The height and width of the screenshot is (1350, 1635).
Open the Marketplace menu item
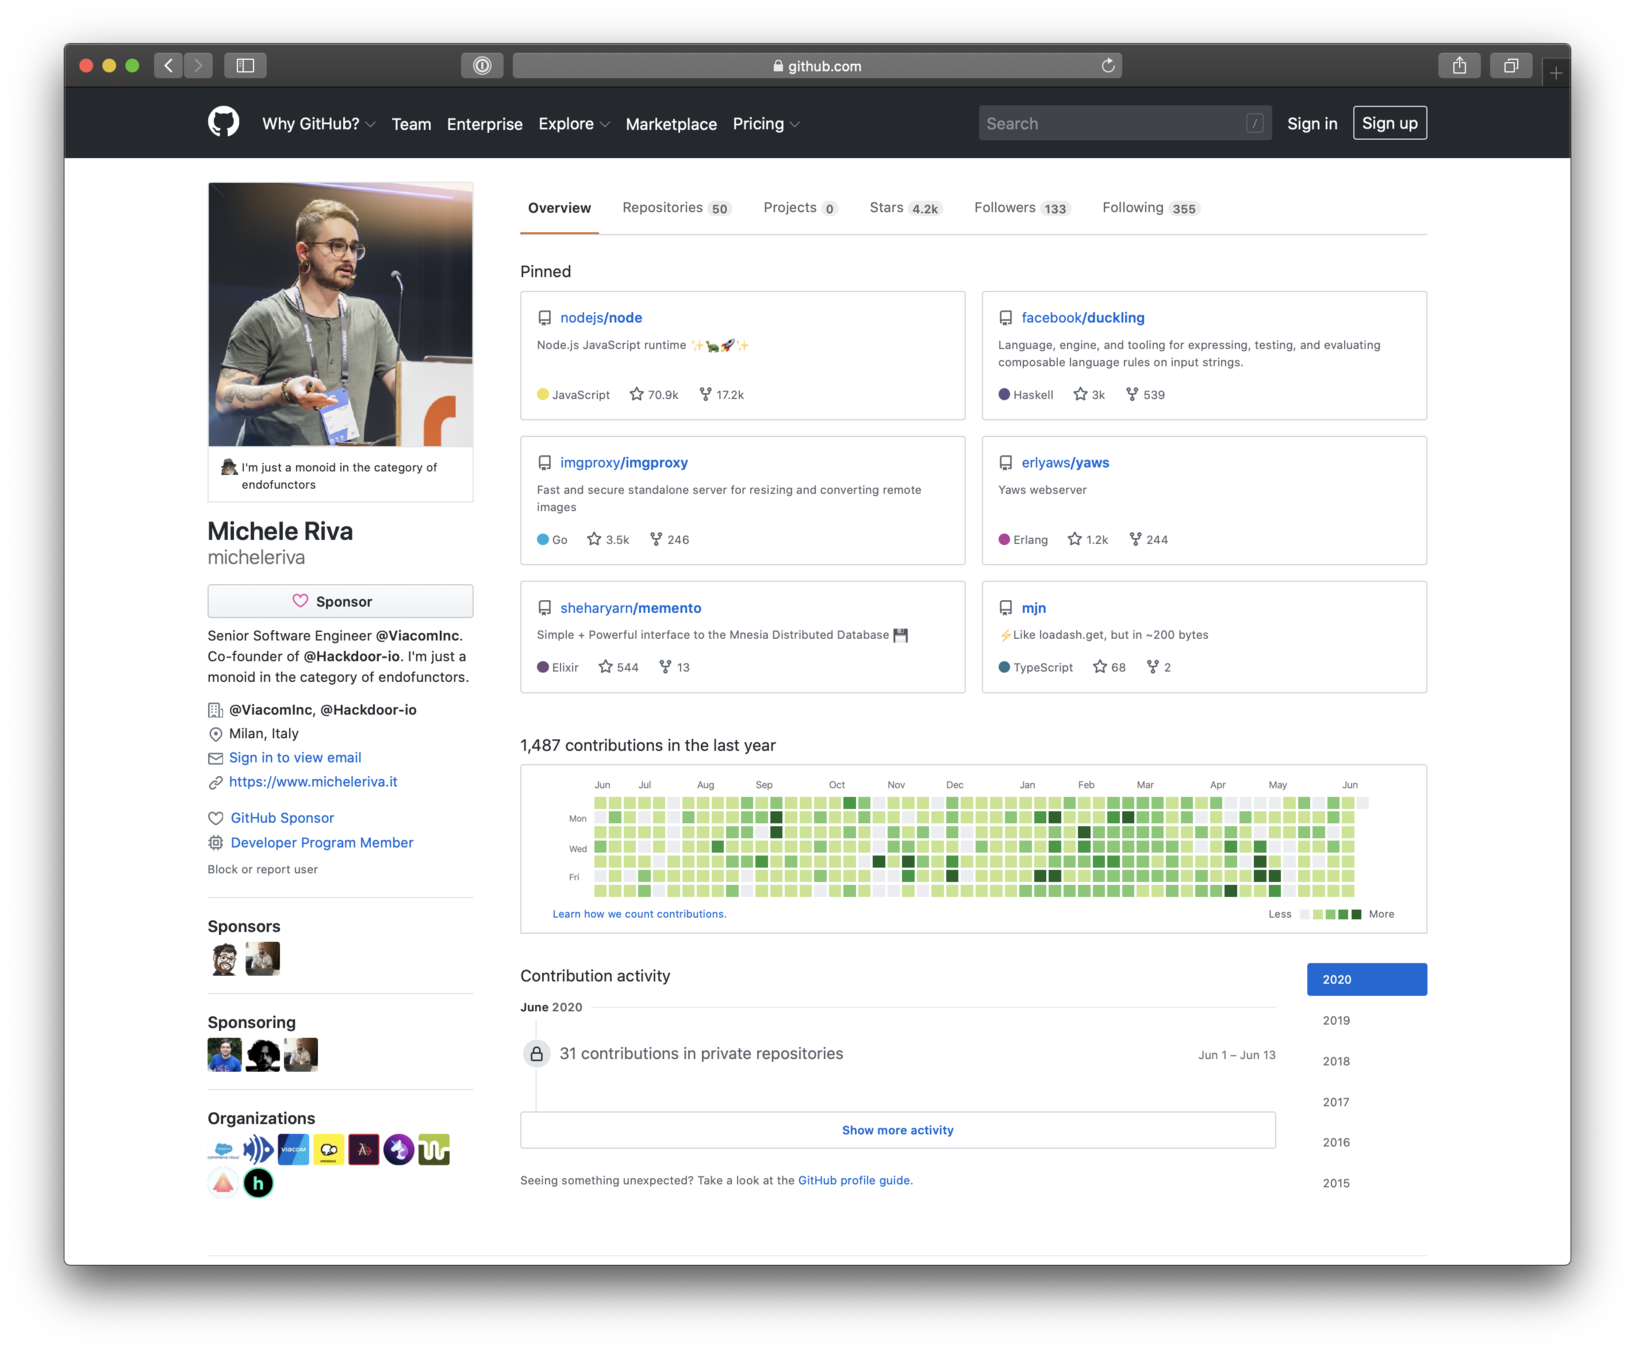(671, 124)
